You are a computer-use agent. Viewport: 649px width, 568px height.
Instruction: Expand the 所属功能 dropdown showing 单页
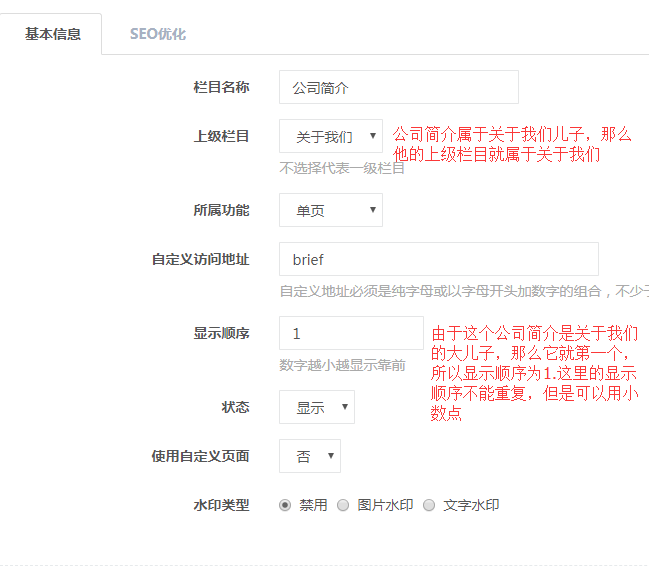pos(330,210)
